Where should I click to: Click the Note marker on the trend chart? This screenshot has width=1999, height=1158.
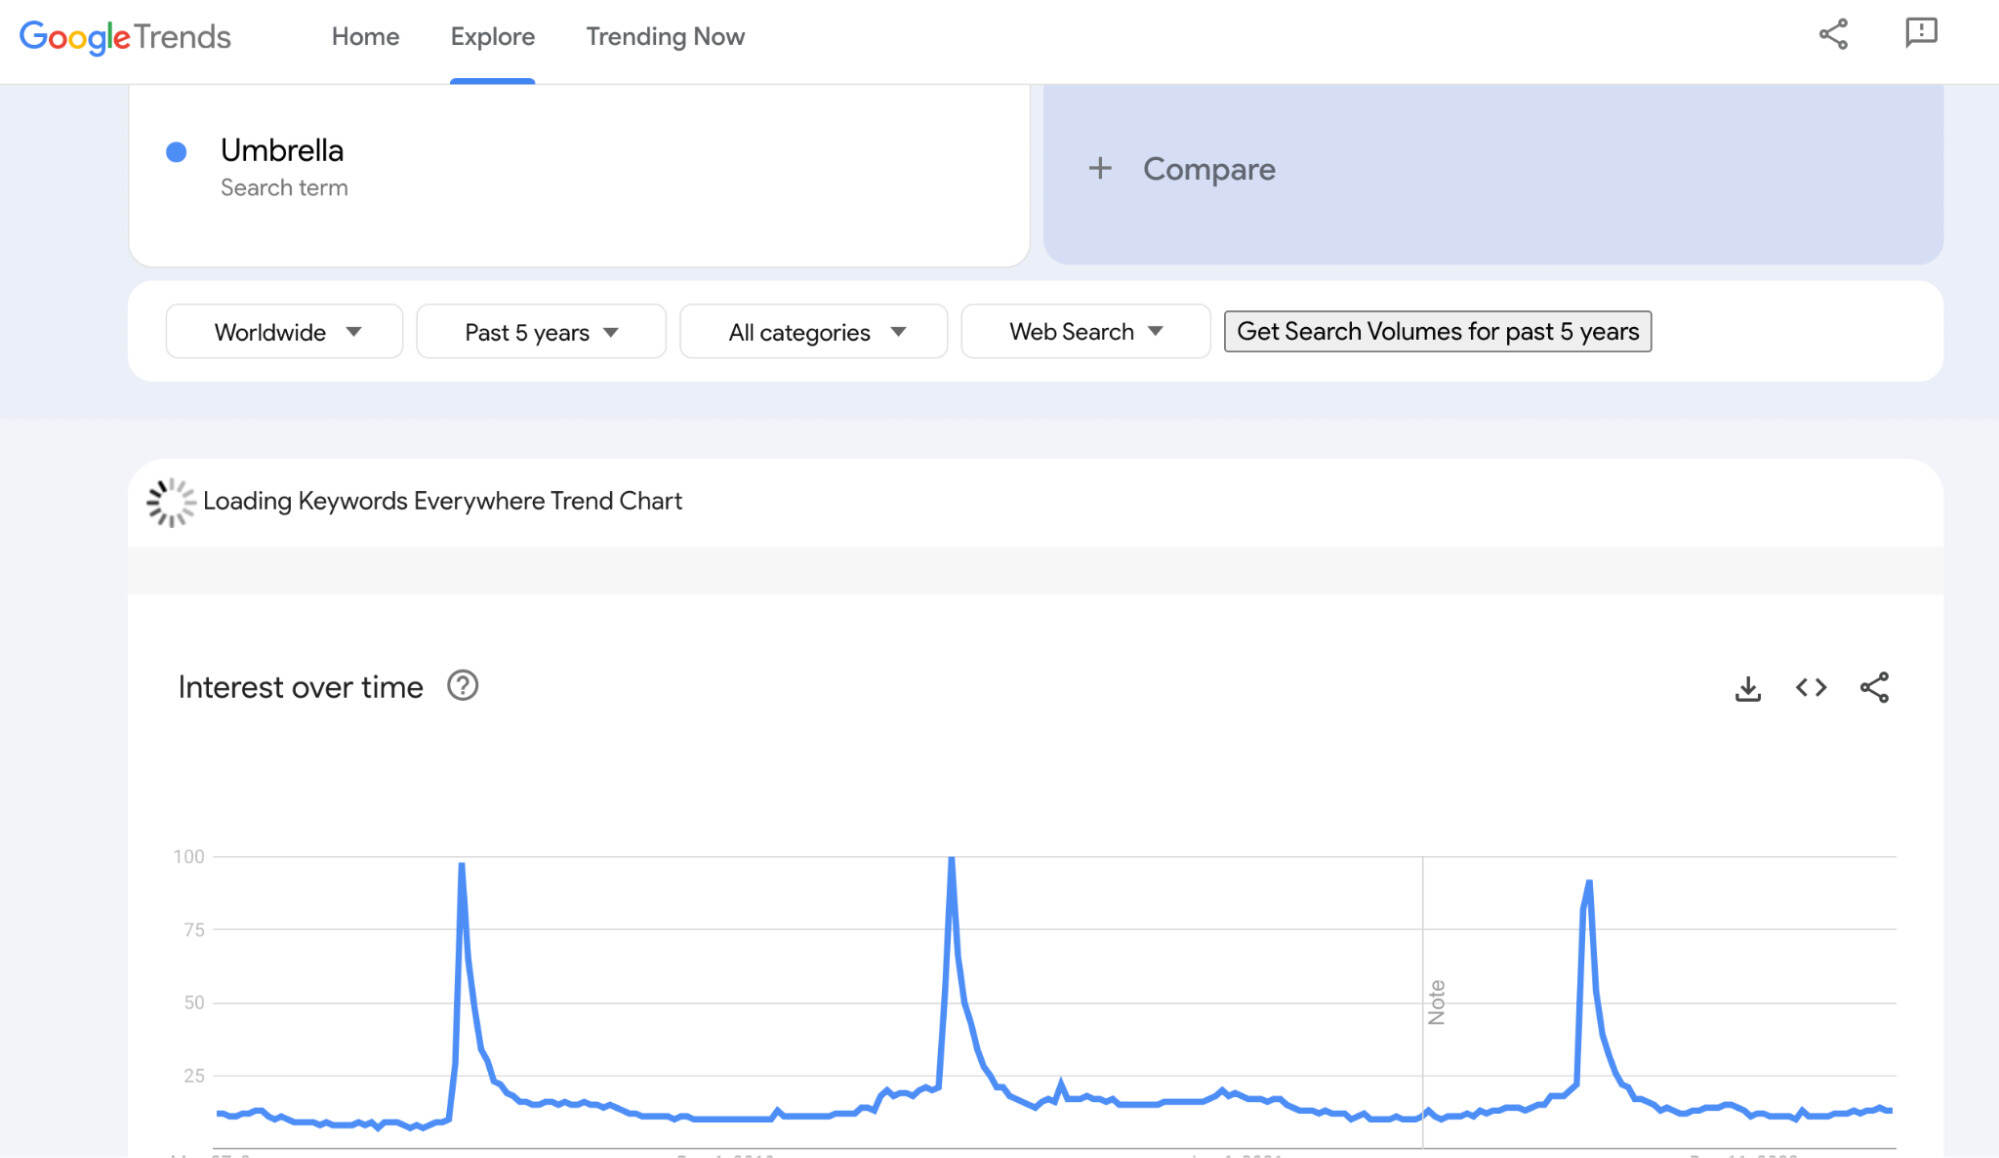pyautogui.click(x=1437, y=1000)
